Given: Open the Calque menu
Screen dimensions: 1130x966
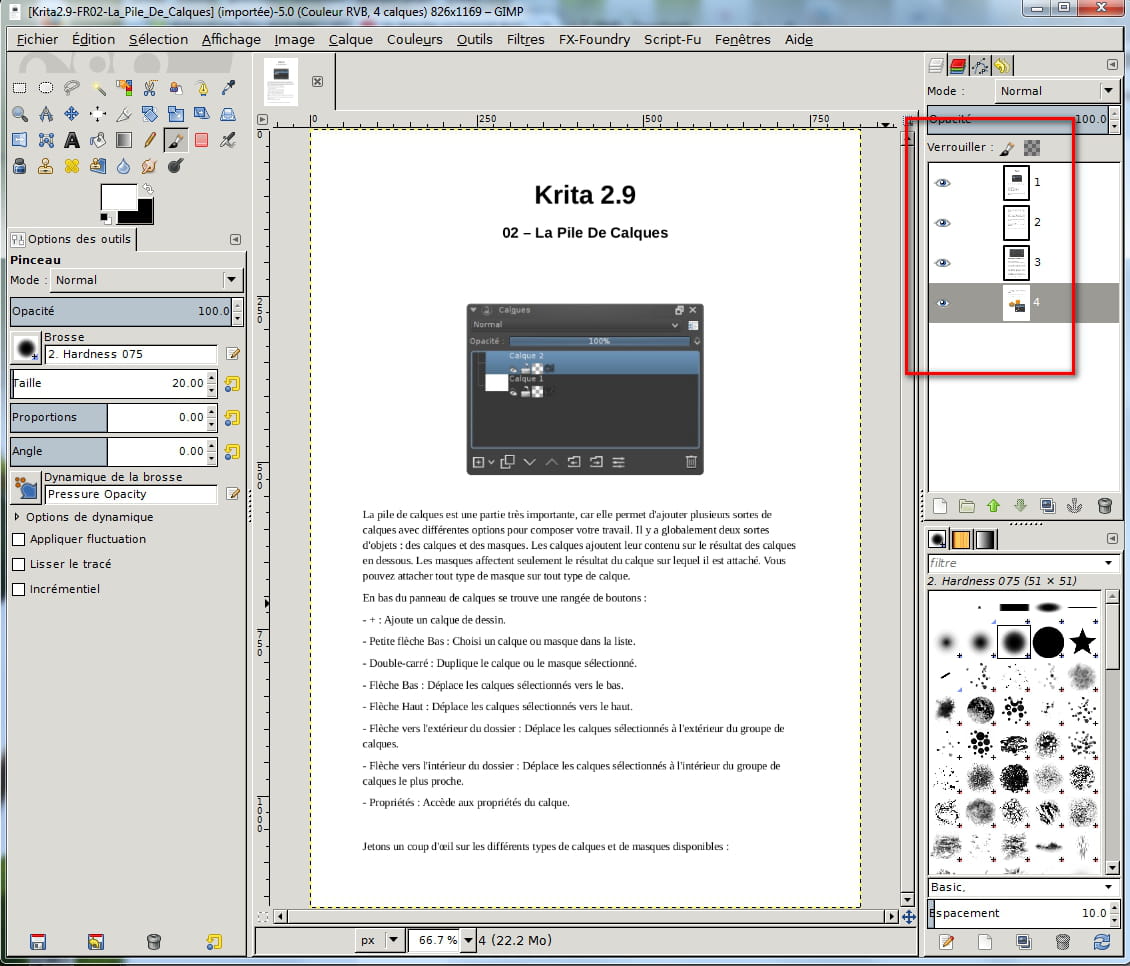Looking at the screenshot, I should (x=350, y=40).
